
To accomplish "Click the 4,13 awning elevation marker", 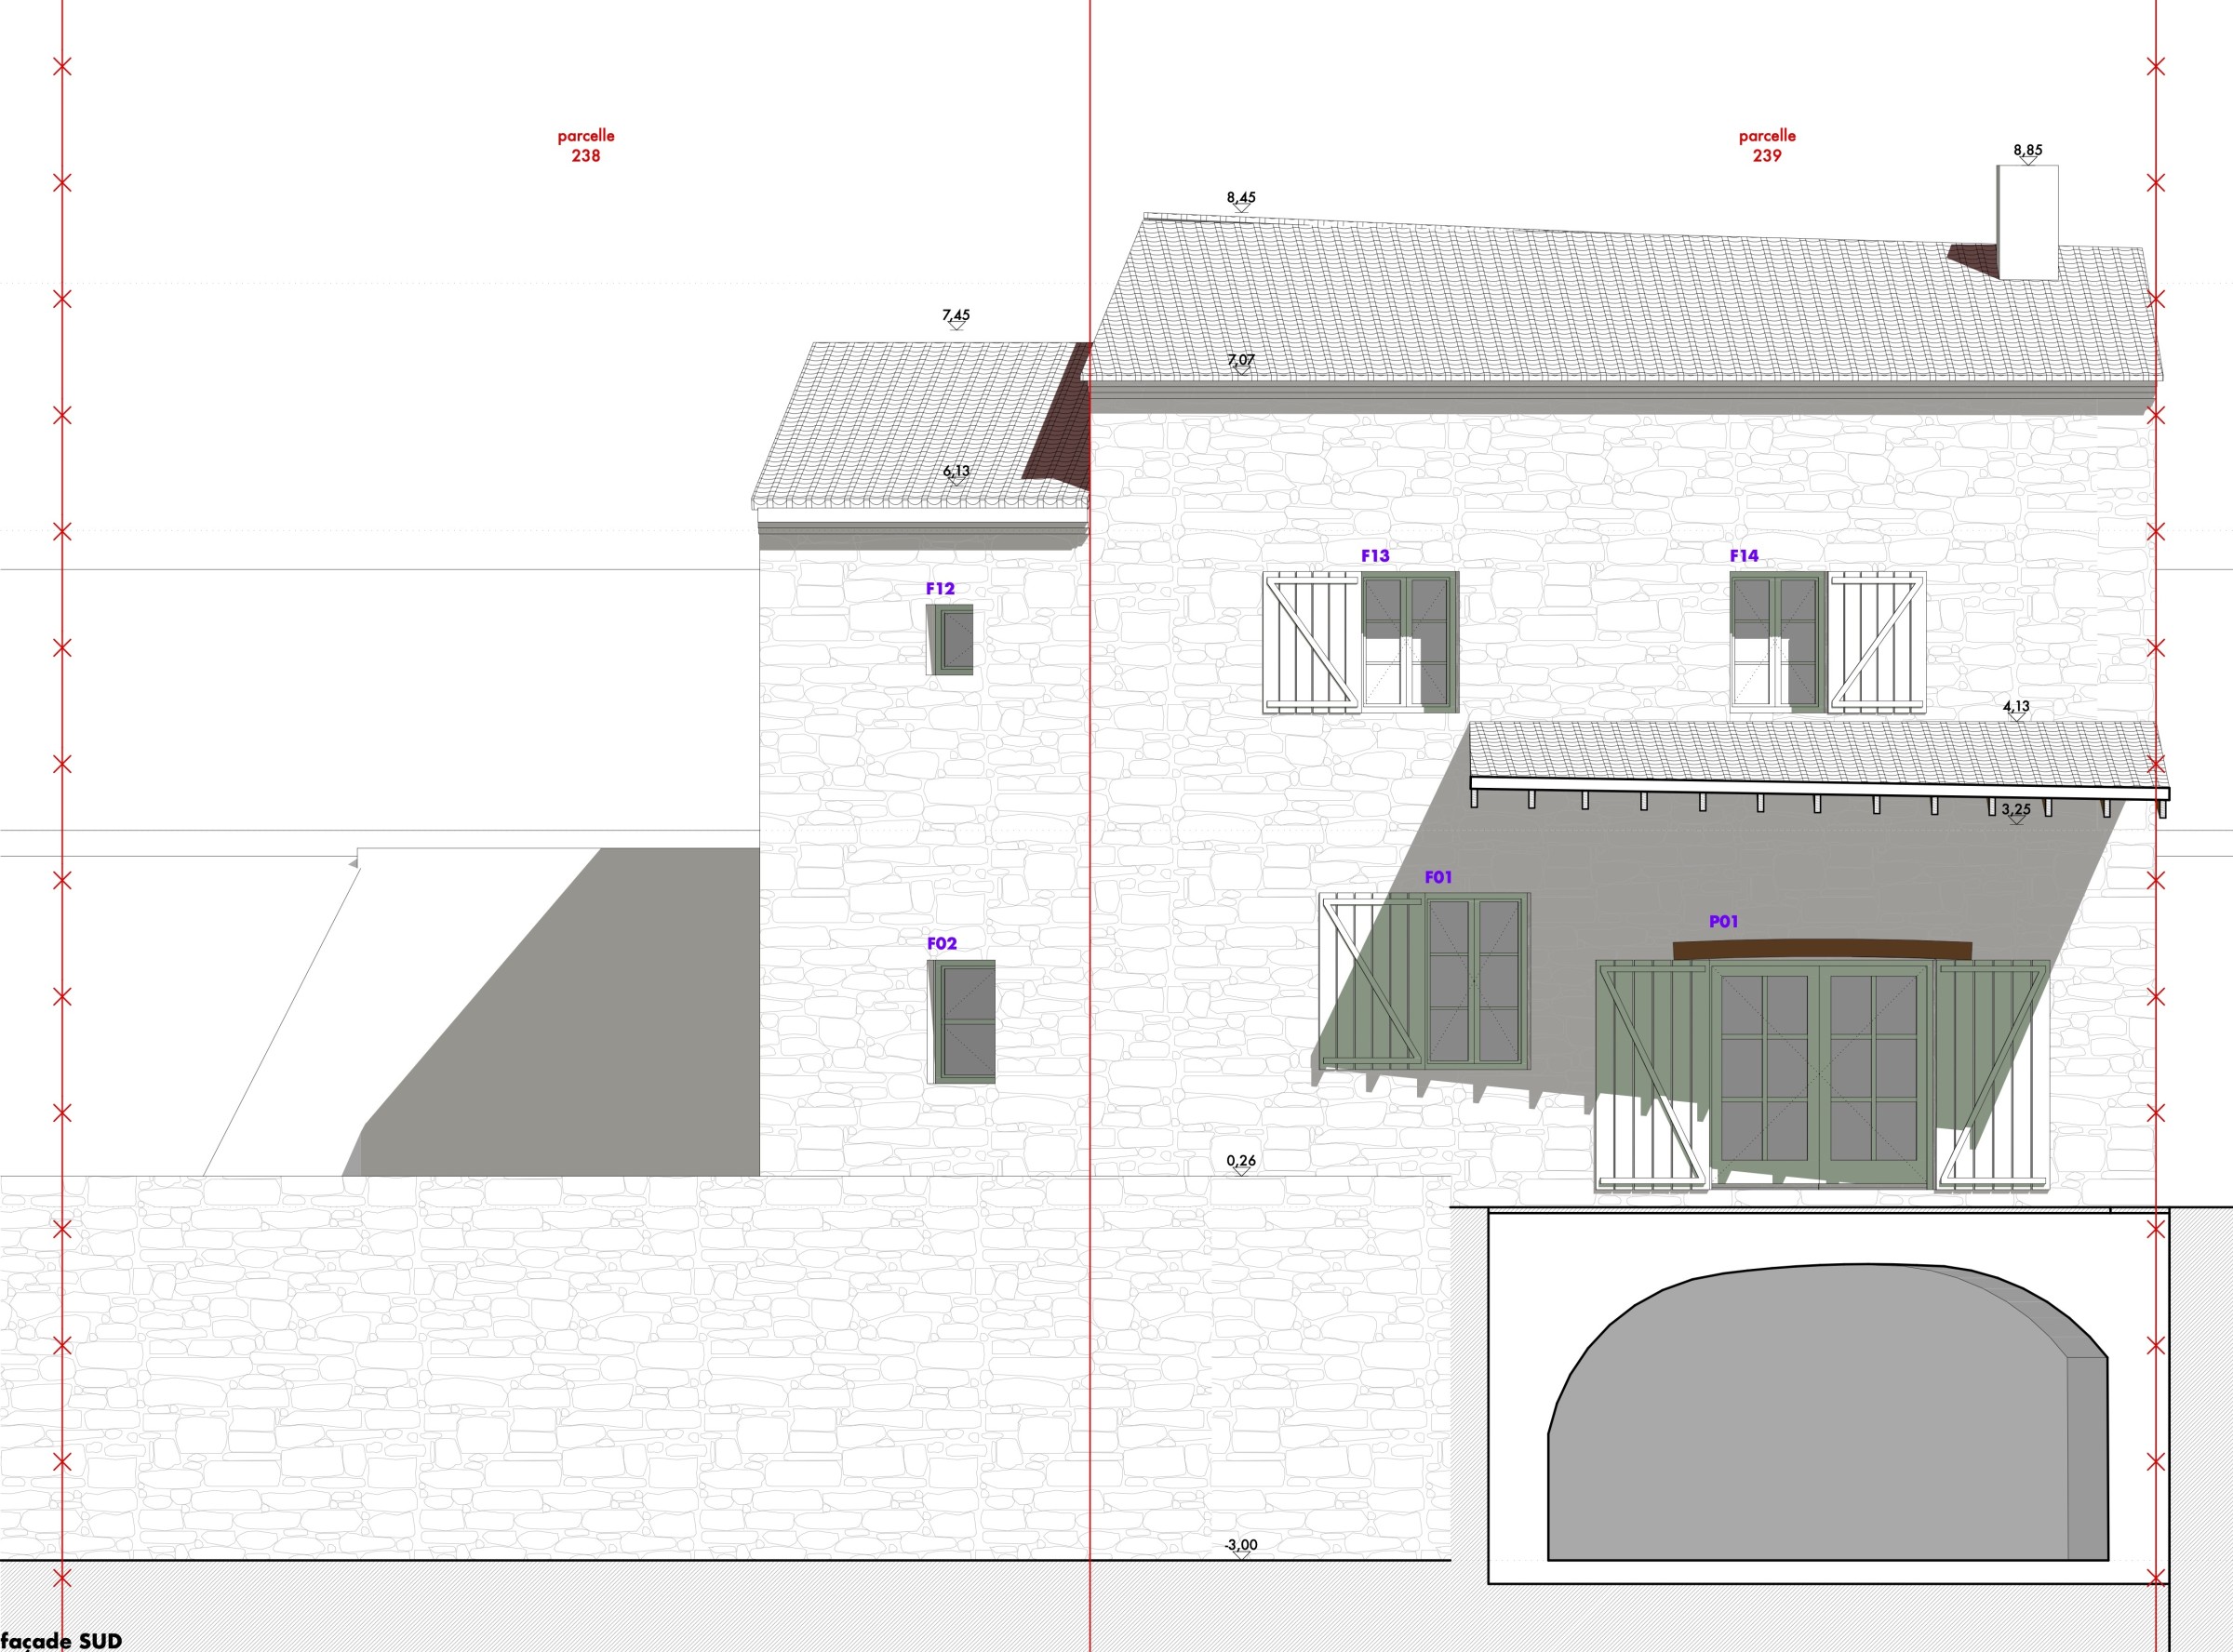I will pyautogui.click(x=2016, y=707).
